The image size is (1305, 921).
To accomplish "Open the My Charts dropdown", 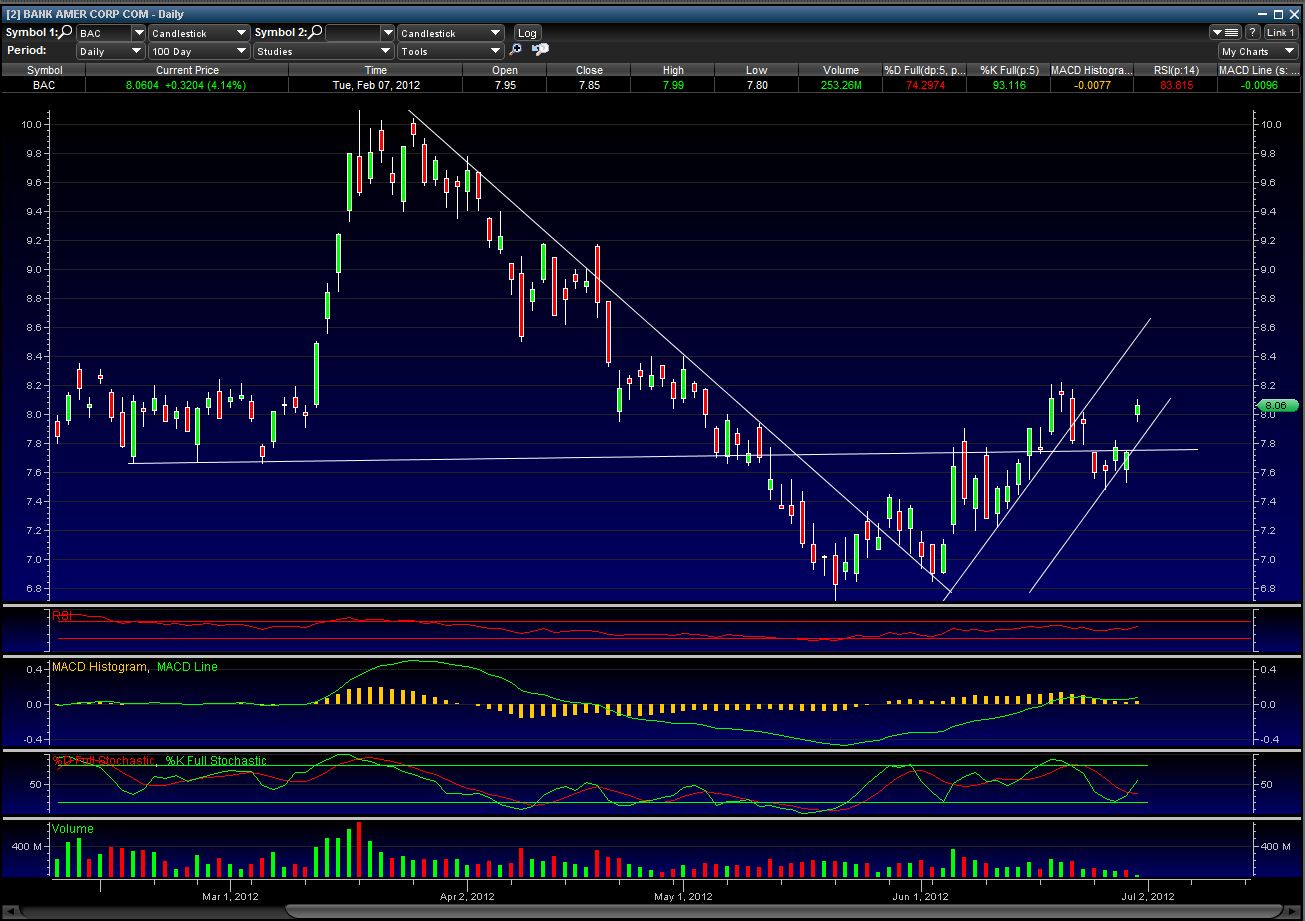I will coord(1257,51).
